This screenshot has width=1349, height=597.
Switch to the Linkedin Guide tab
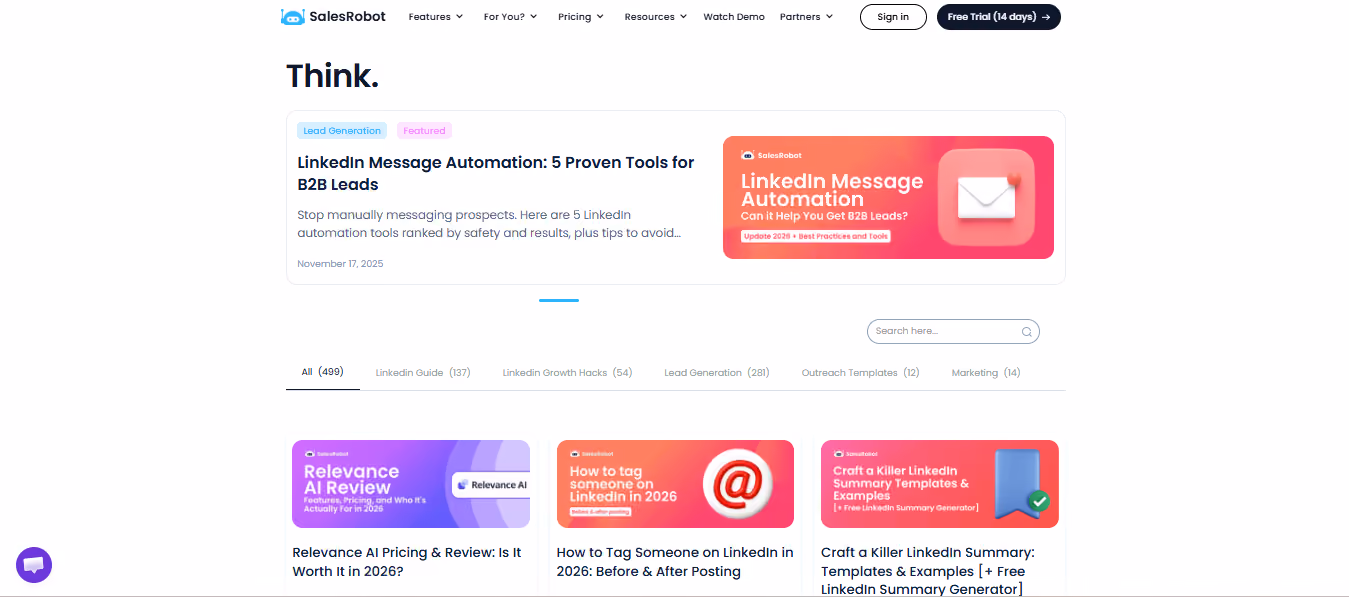[x=423, y=372]
